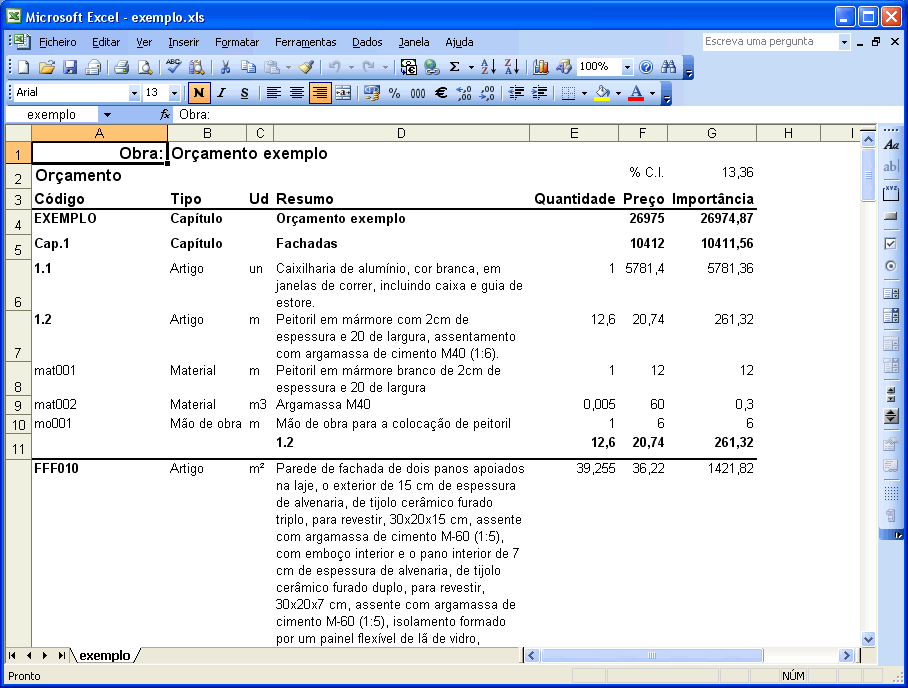Decrease the cell indent
Image resolution: width=908 pixels, height=688 pixels.
(x=516, y=93)
